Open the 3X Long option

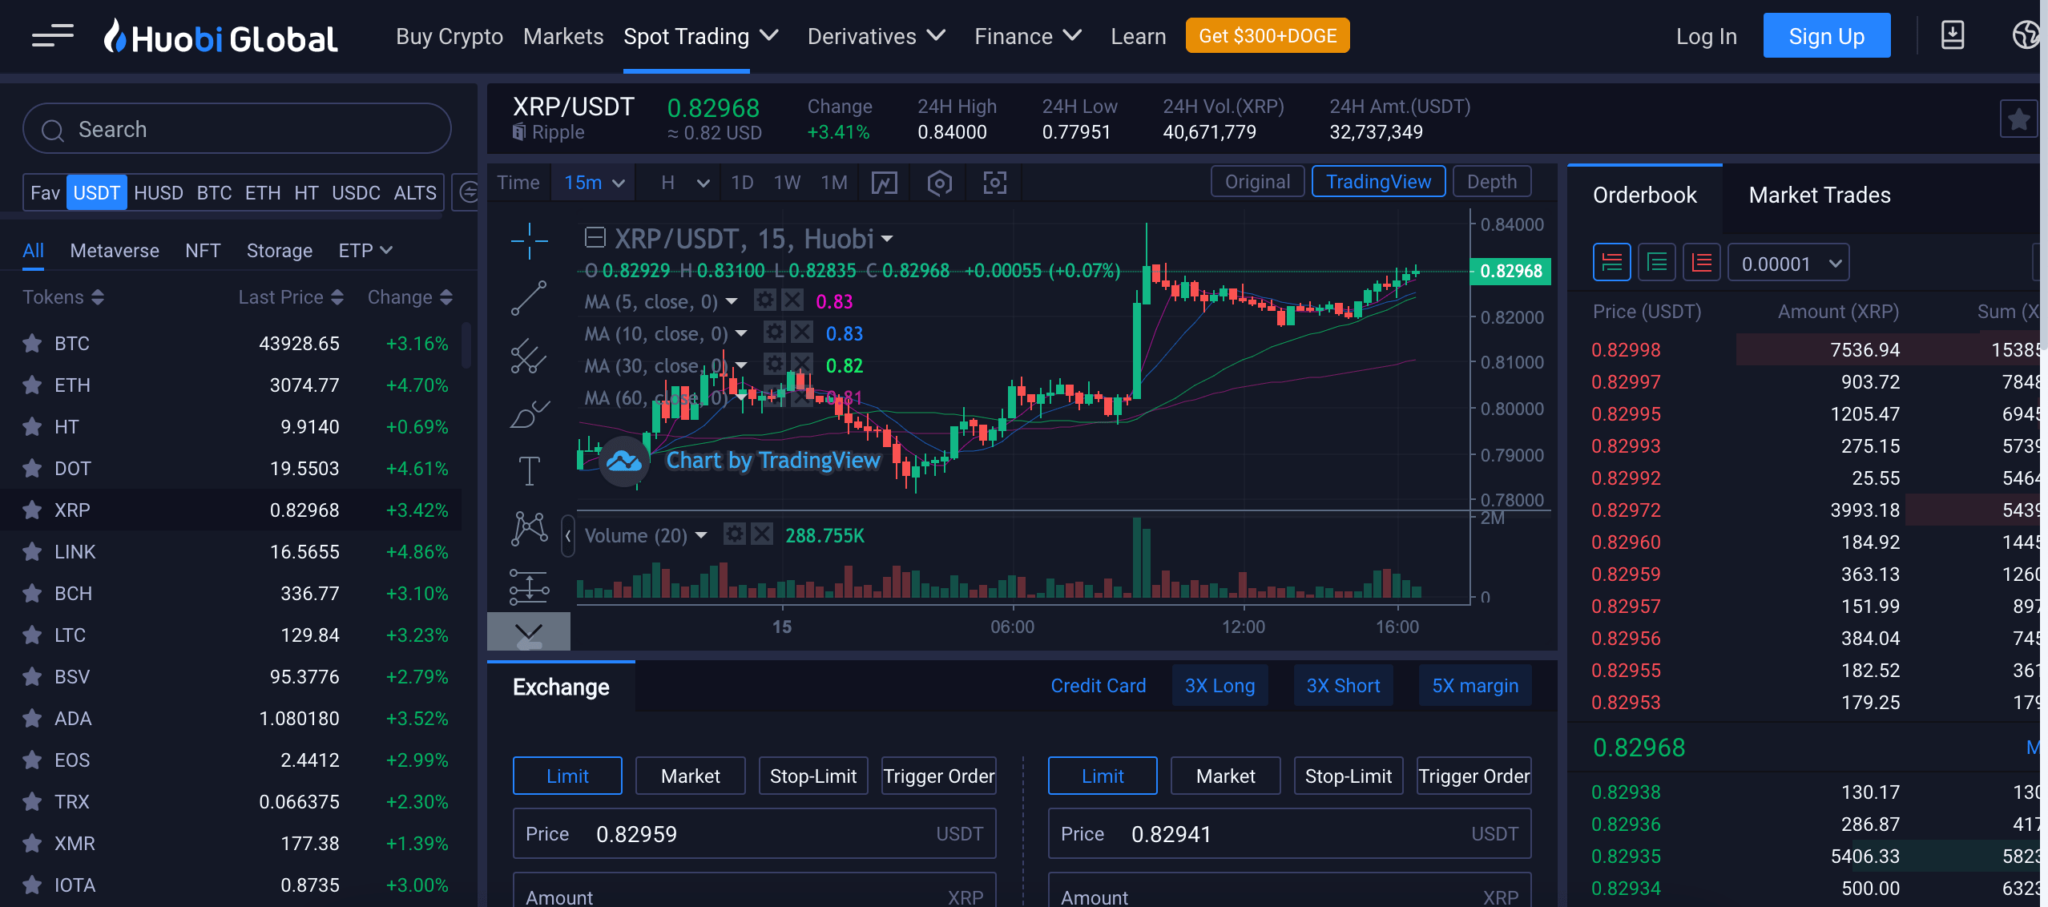(x=1219, y=686)
